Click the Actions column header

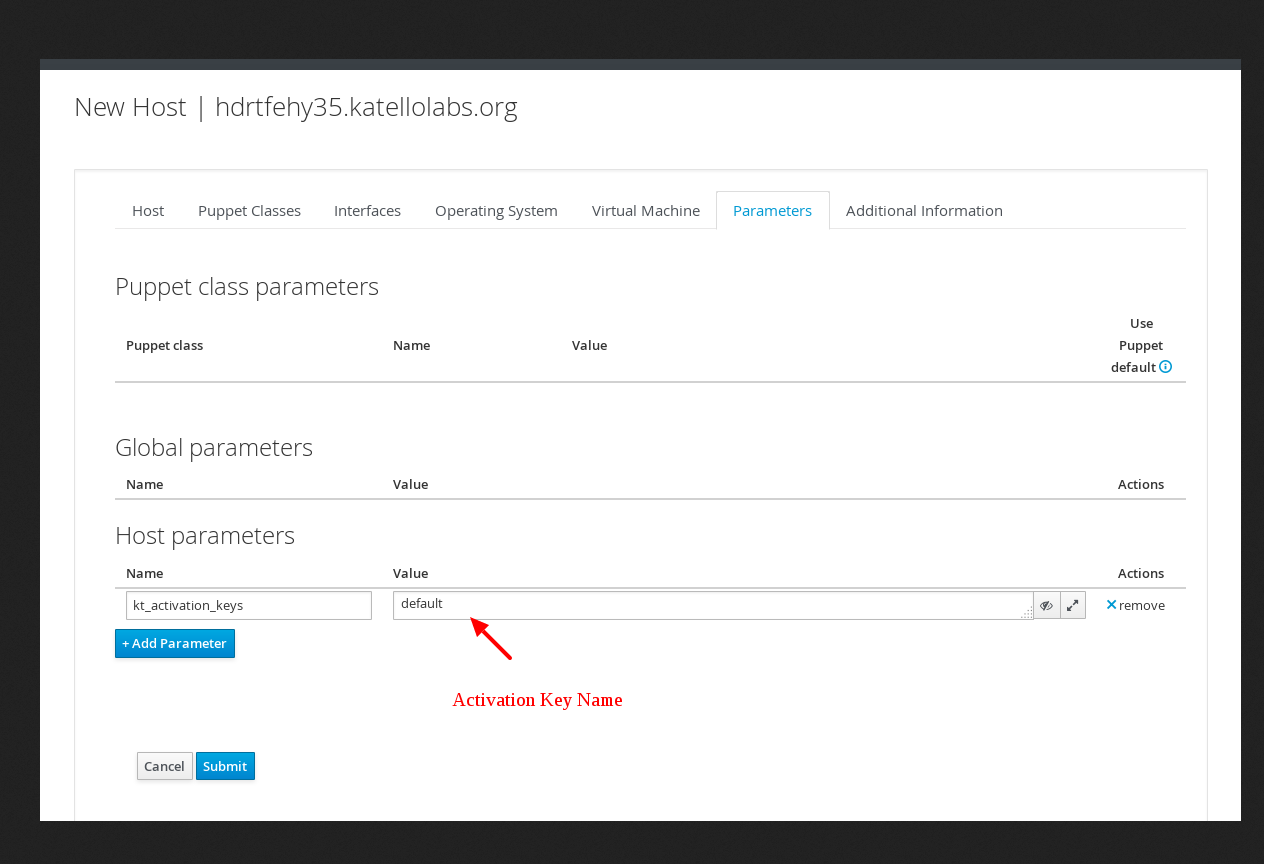[x=1140, y=573]
